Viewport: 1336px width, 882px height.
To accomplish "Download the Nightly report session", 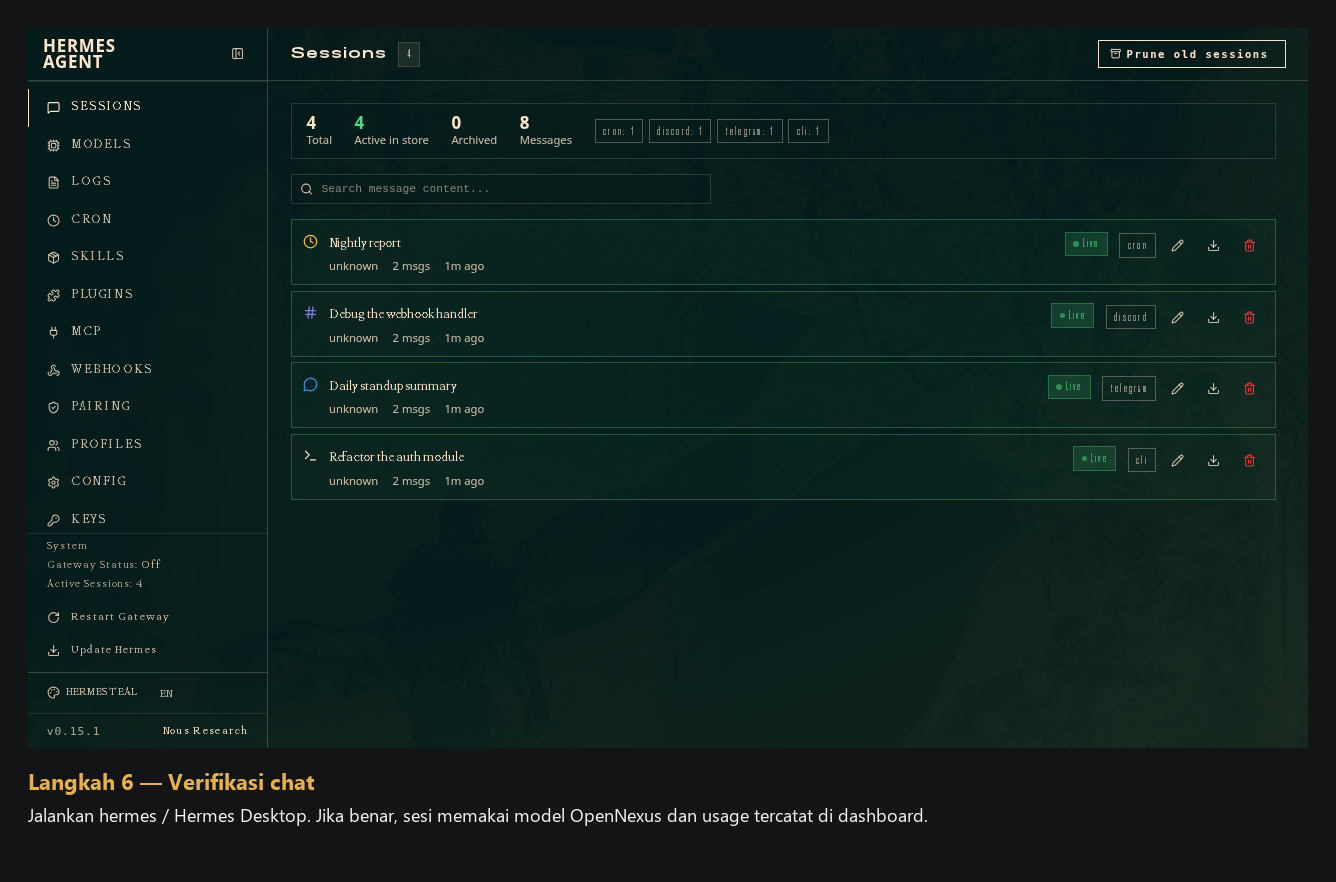I will point(1213,246).
